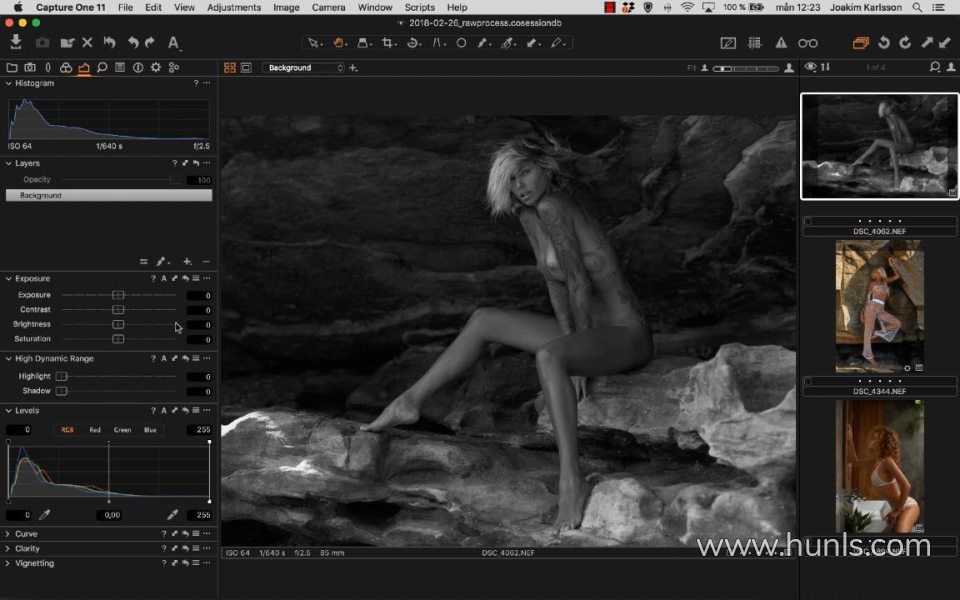Select the Red channel in Levels

tap(95, 430)
